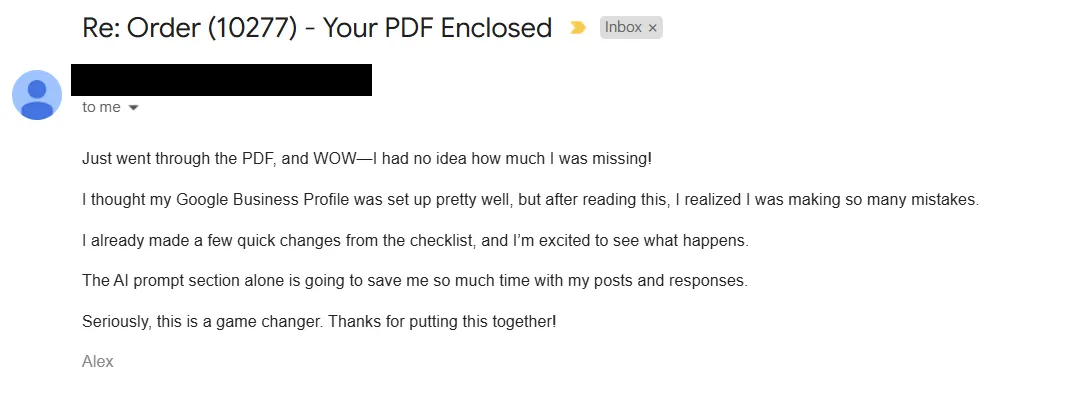Open the sender's profile avatar
The image size is (1074, 401).
tap(37, 95)
